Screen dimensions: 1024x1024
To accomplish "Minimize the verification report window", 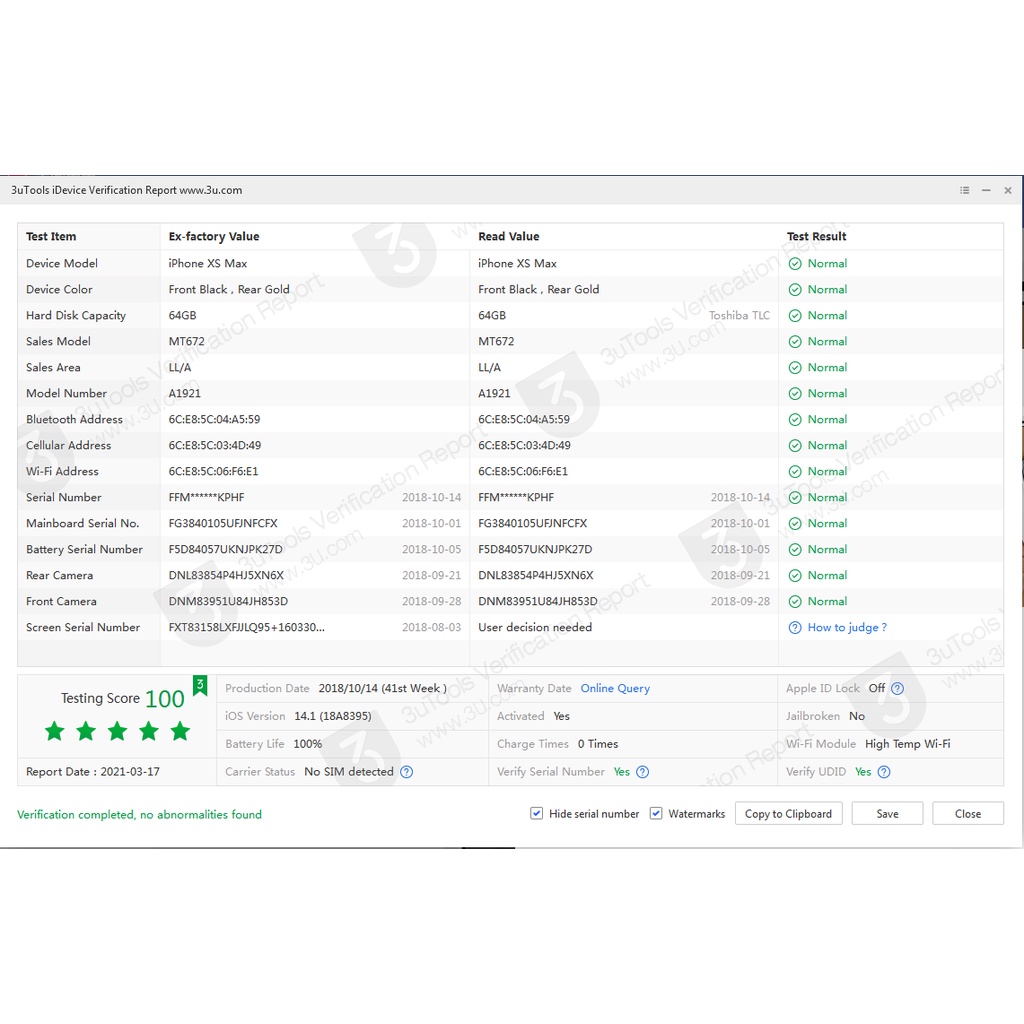I will pos(986,190).
